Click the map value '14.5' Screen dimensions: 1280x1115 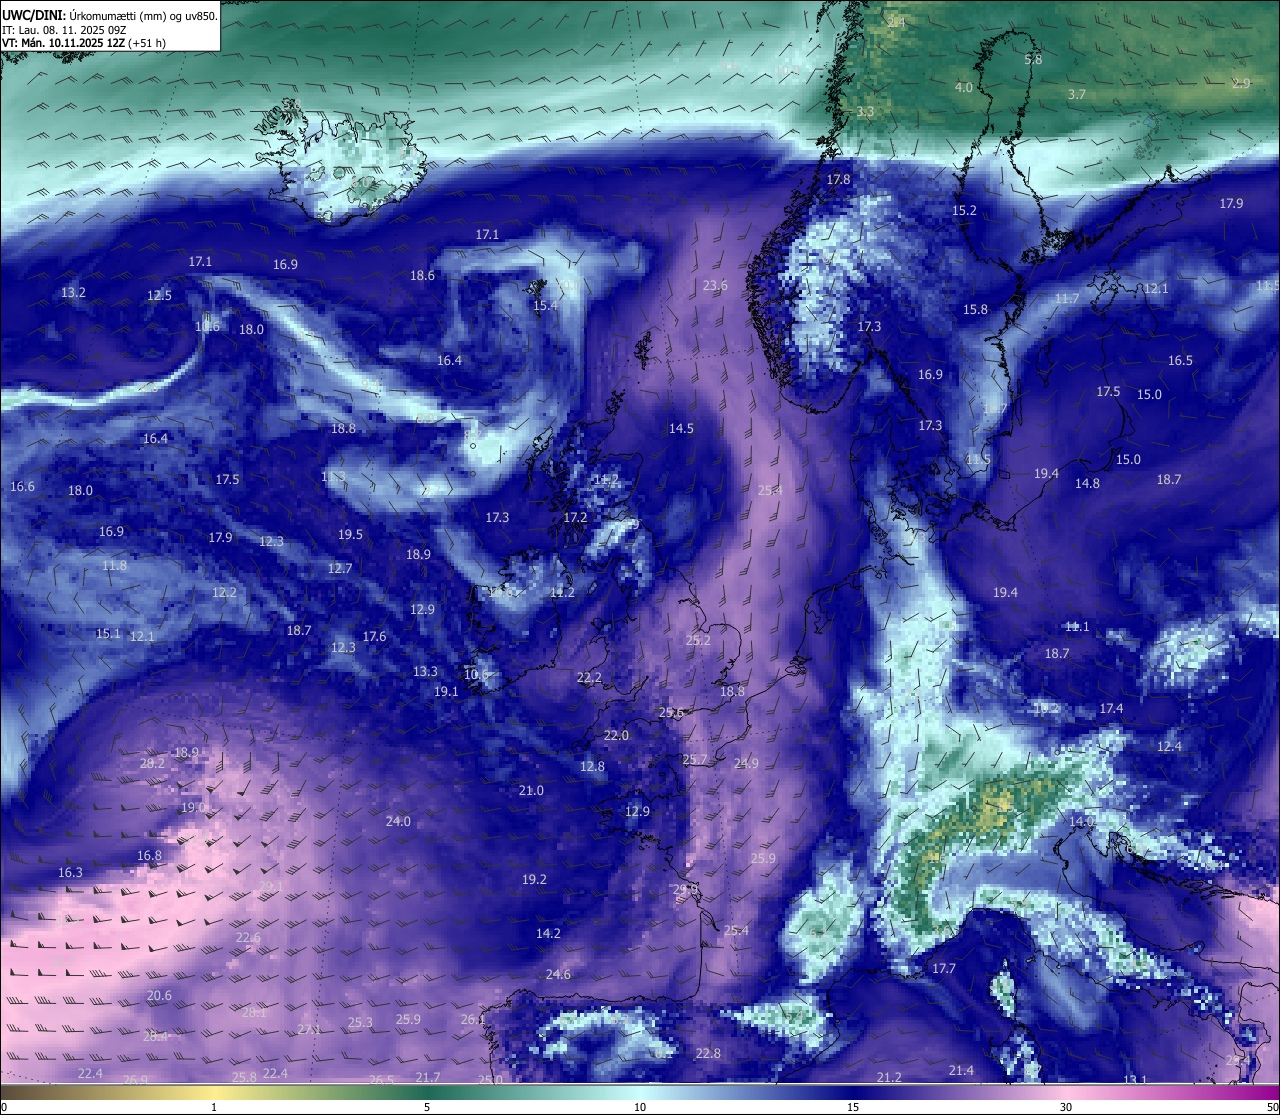click(x=681, y=428)
